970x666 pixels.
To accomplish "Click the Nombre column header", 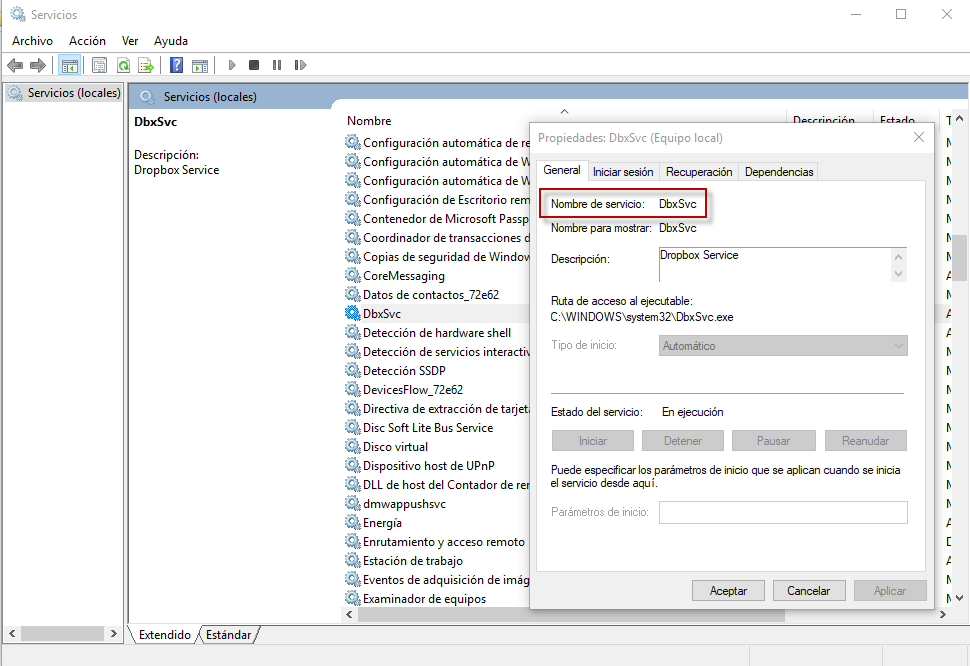I will click(369, 121).
